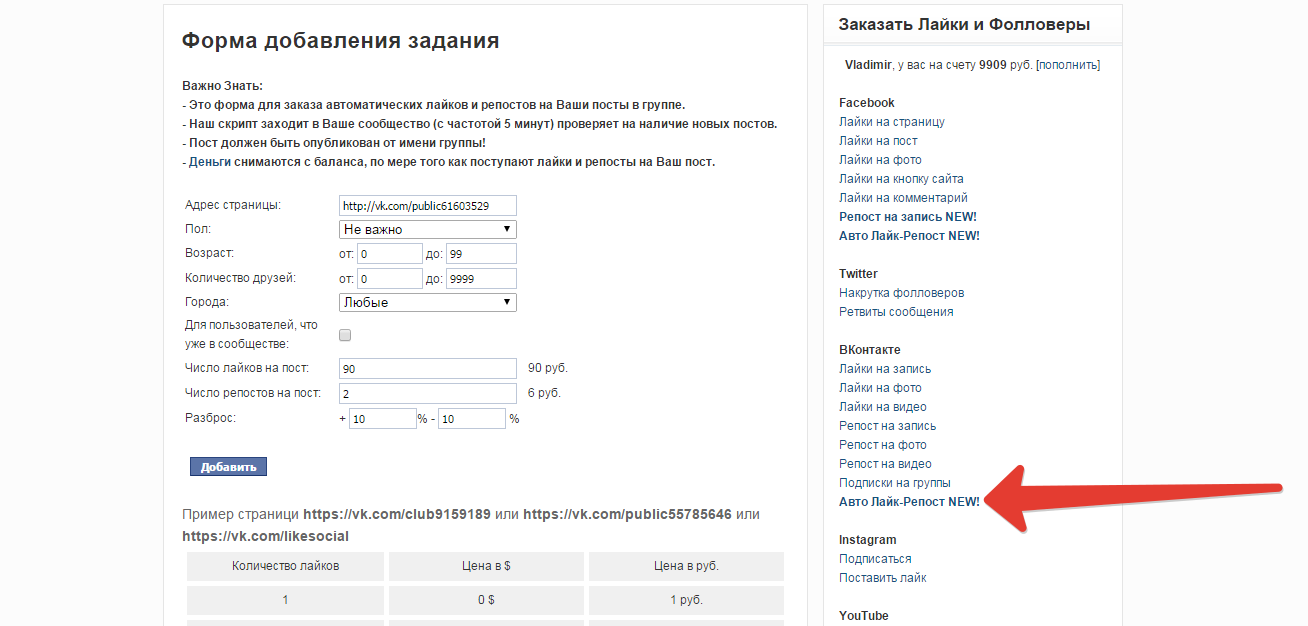Screen dimensions: 1308x626
Task: Open 'Лайки на комментарий' link
Action: point(903,198)
